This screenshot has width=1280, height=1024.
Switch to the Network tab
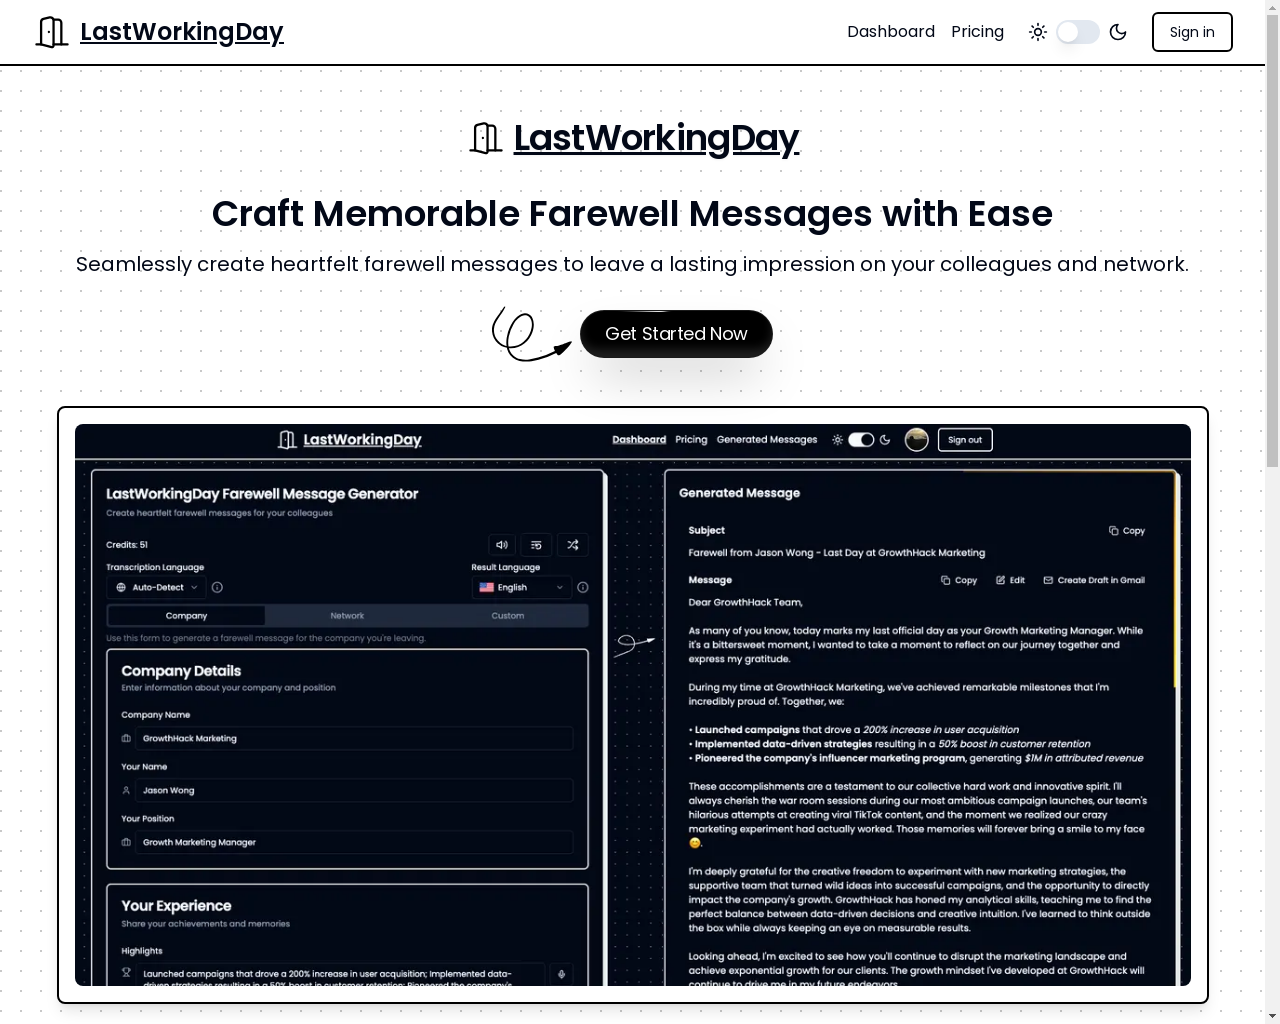coord(347,616)
